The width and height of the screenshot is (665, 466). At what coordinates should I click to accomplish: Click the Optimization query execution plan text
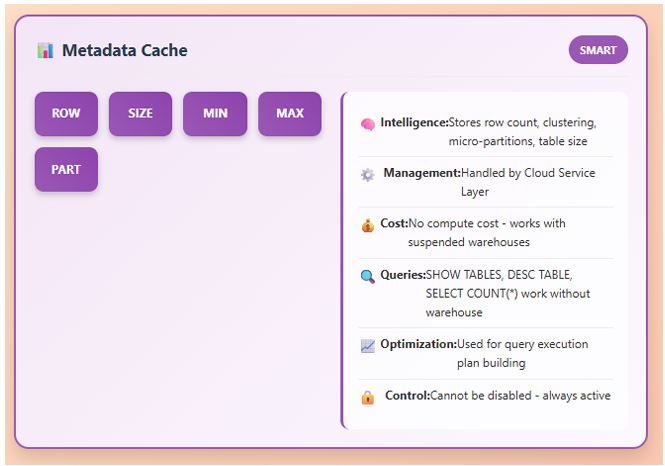click(x=522, y=353)
